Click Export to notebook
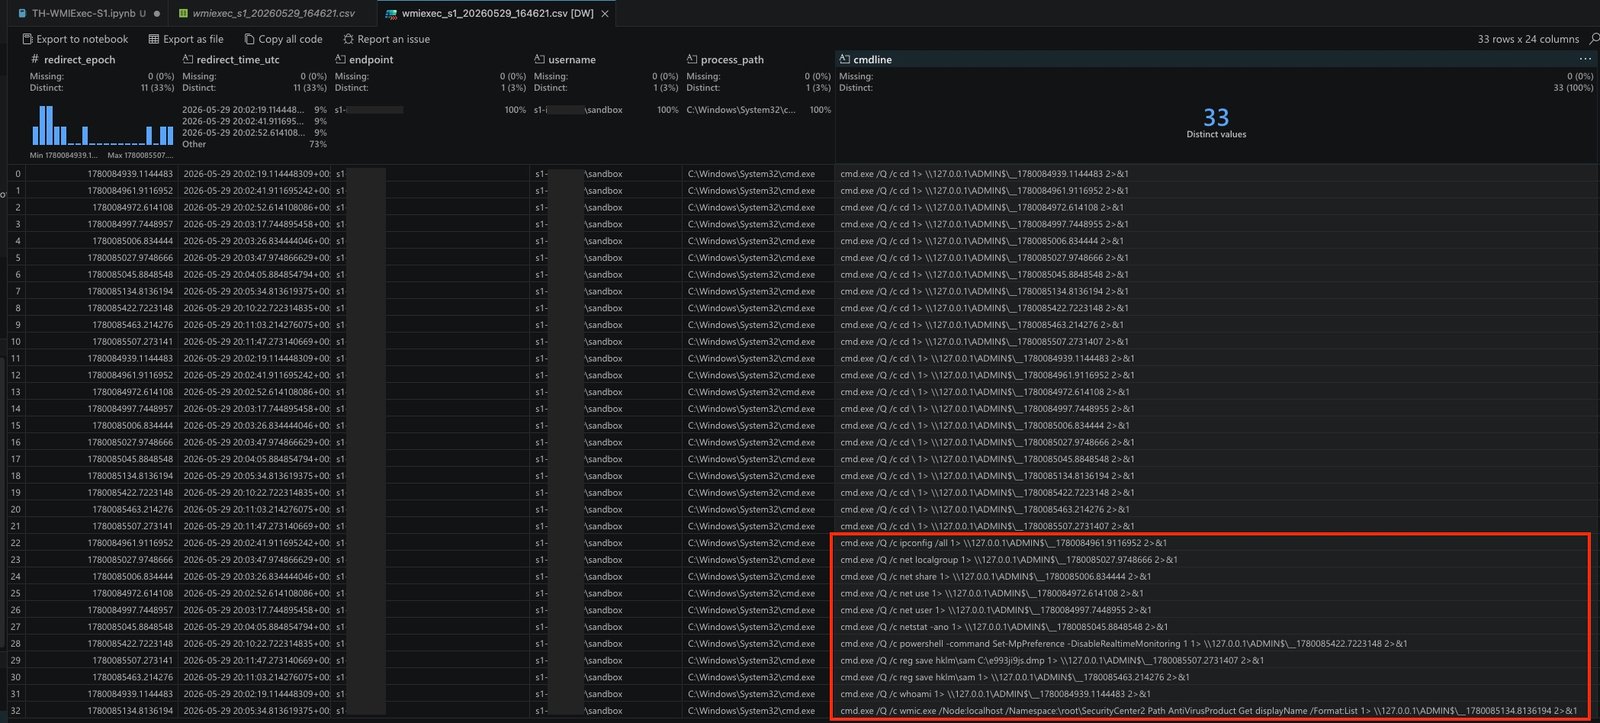This screenshot has width=1600, height=723. [75, 39]
